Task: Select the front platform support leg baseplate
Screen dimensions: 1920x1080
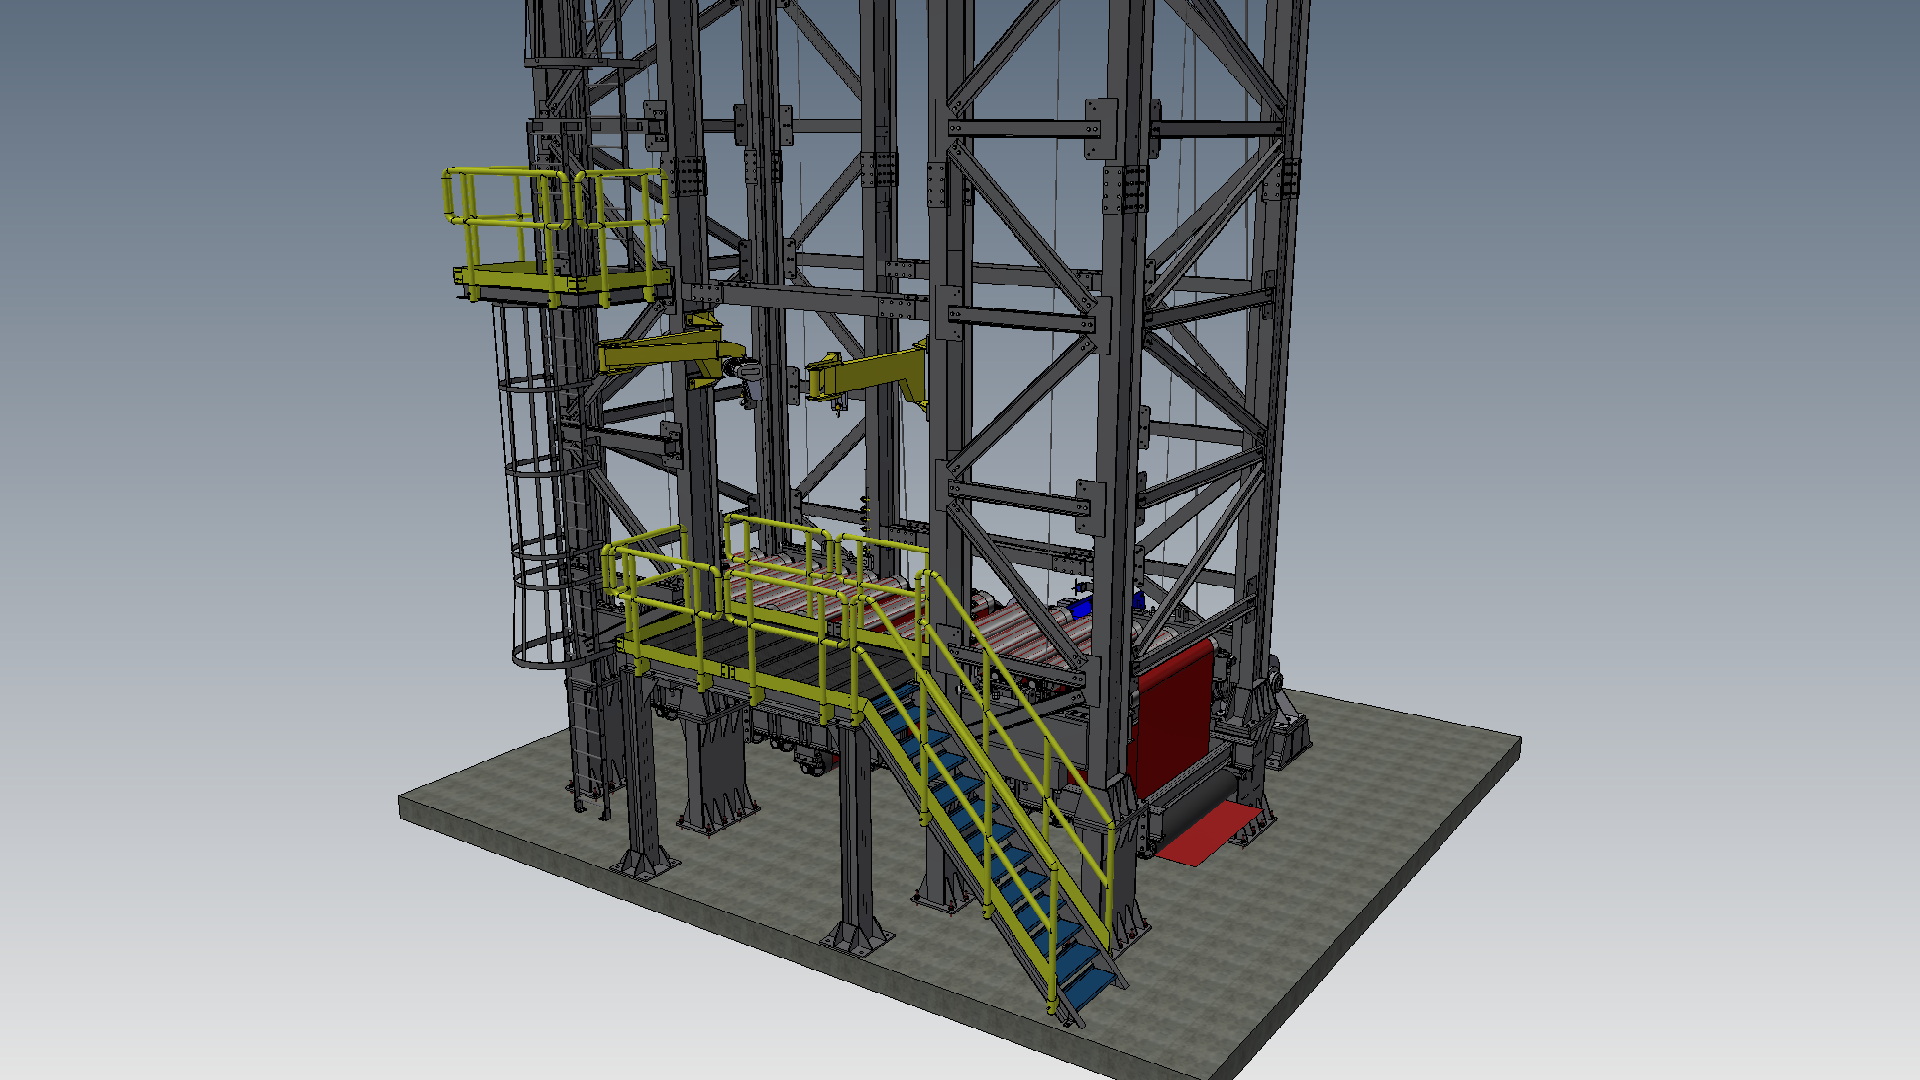Action: click(x=857, y=940)
